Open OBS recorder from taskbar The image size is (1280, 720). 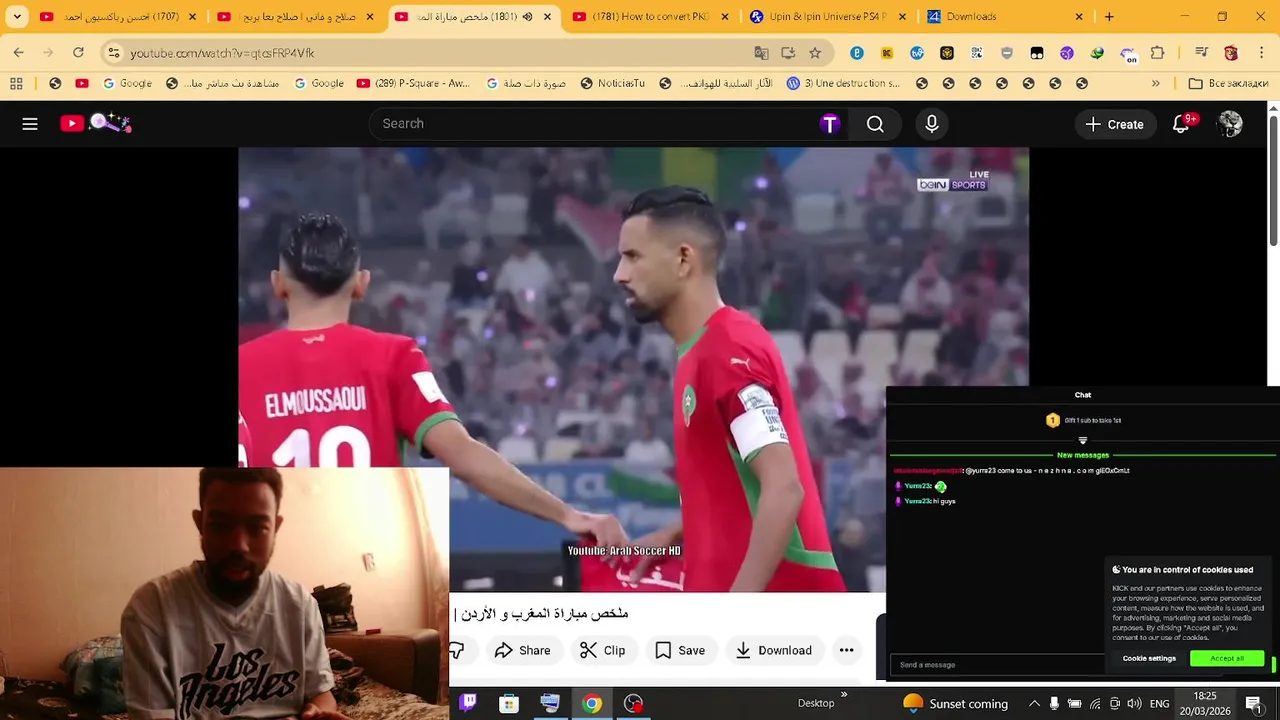tap(633, 703)
